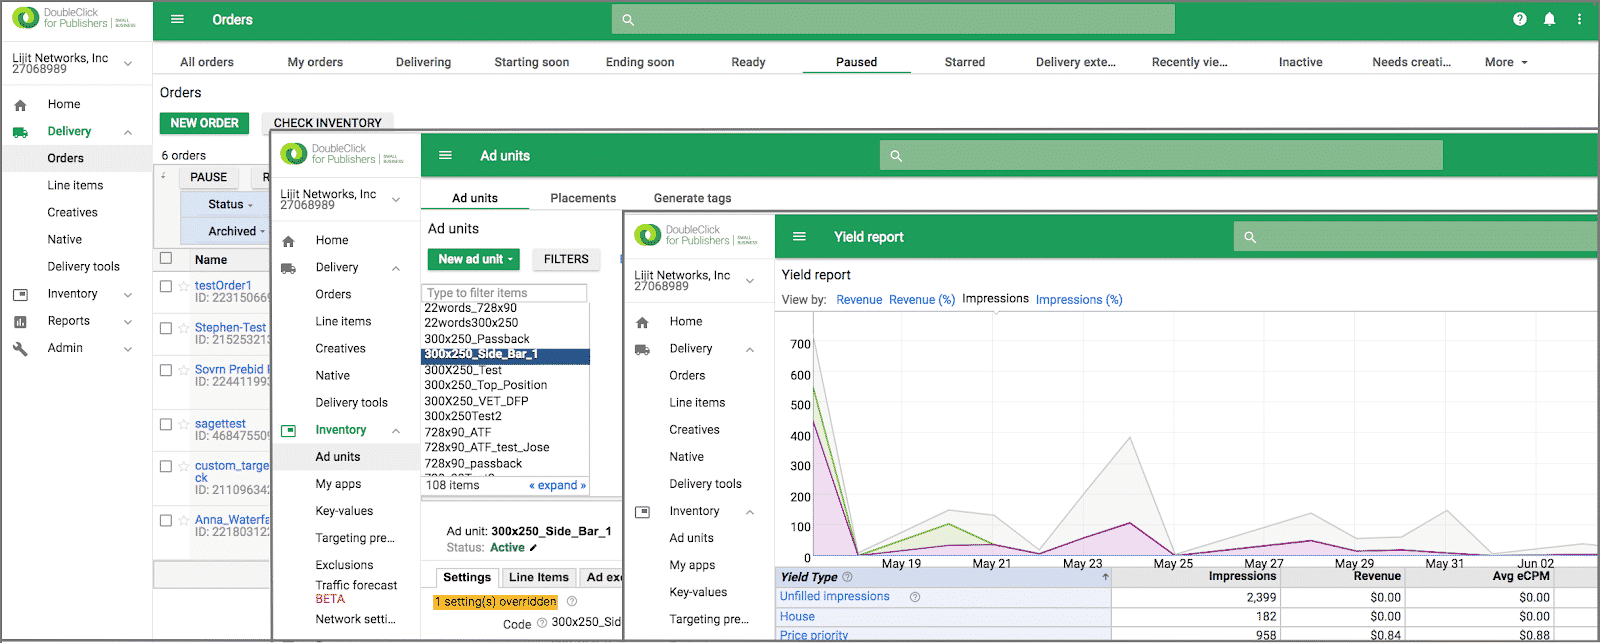The height and width of the screenshot is (643, 1600).
Task: Open the Status filter dropdown
Action: pyautogui.click(x=230, y=204)
